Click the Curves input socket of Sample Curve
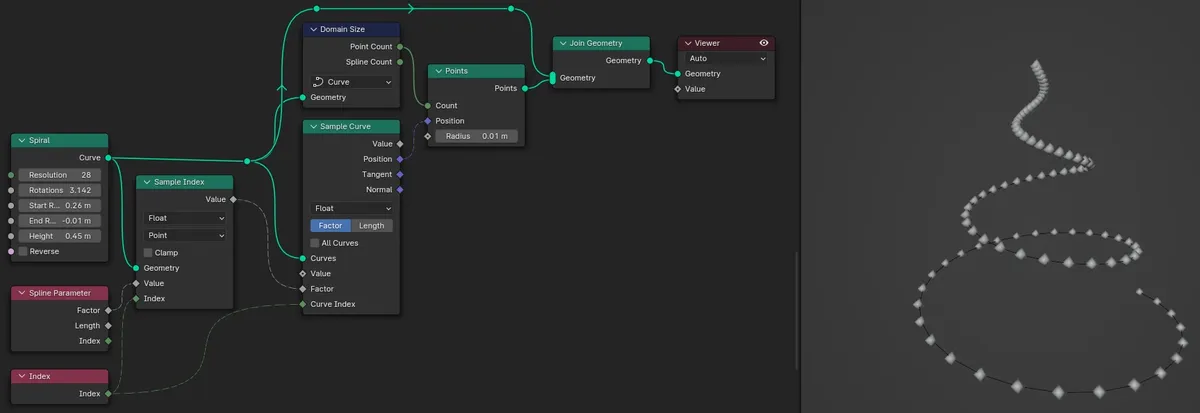 click(303, 258)
